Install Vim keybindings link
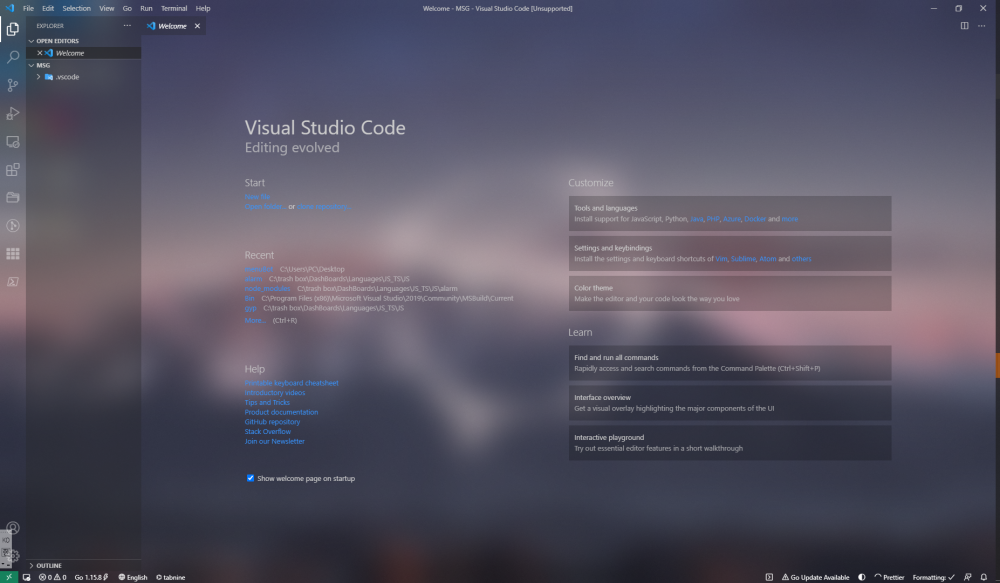Viewport: 1000px width, 583px height. point(721,259)
